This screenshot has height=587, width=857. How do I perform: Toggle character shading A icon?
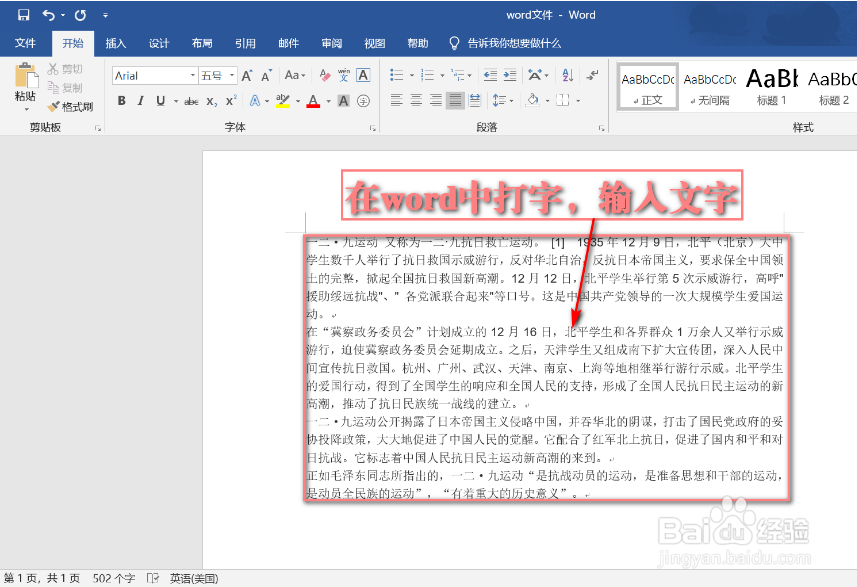tap(343, 101)
